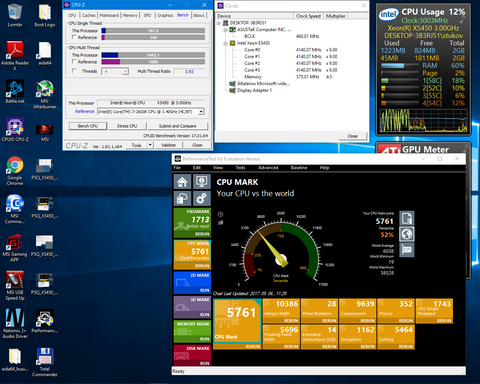
Task: Select the Core #0 row in Clocks
Action: pyautogui.click(x=252, y=50)
